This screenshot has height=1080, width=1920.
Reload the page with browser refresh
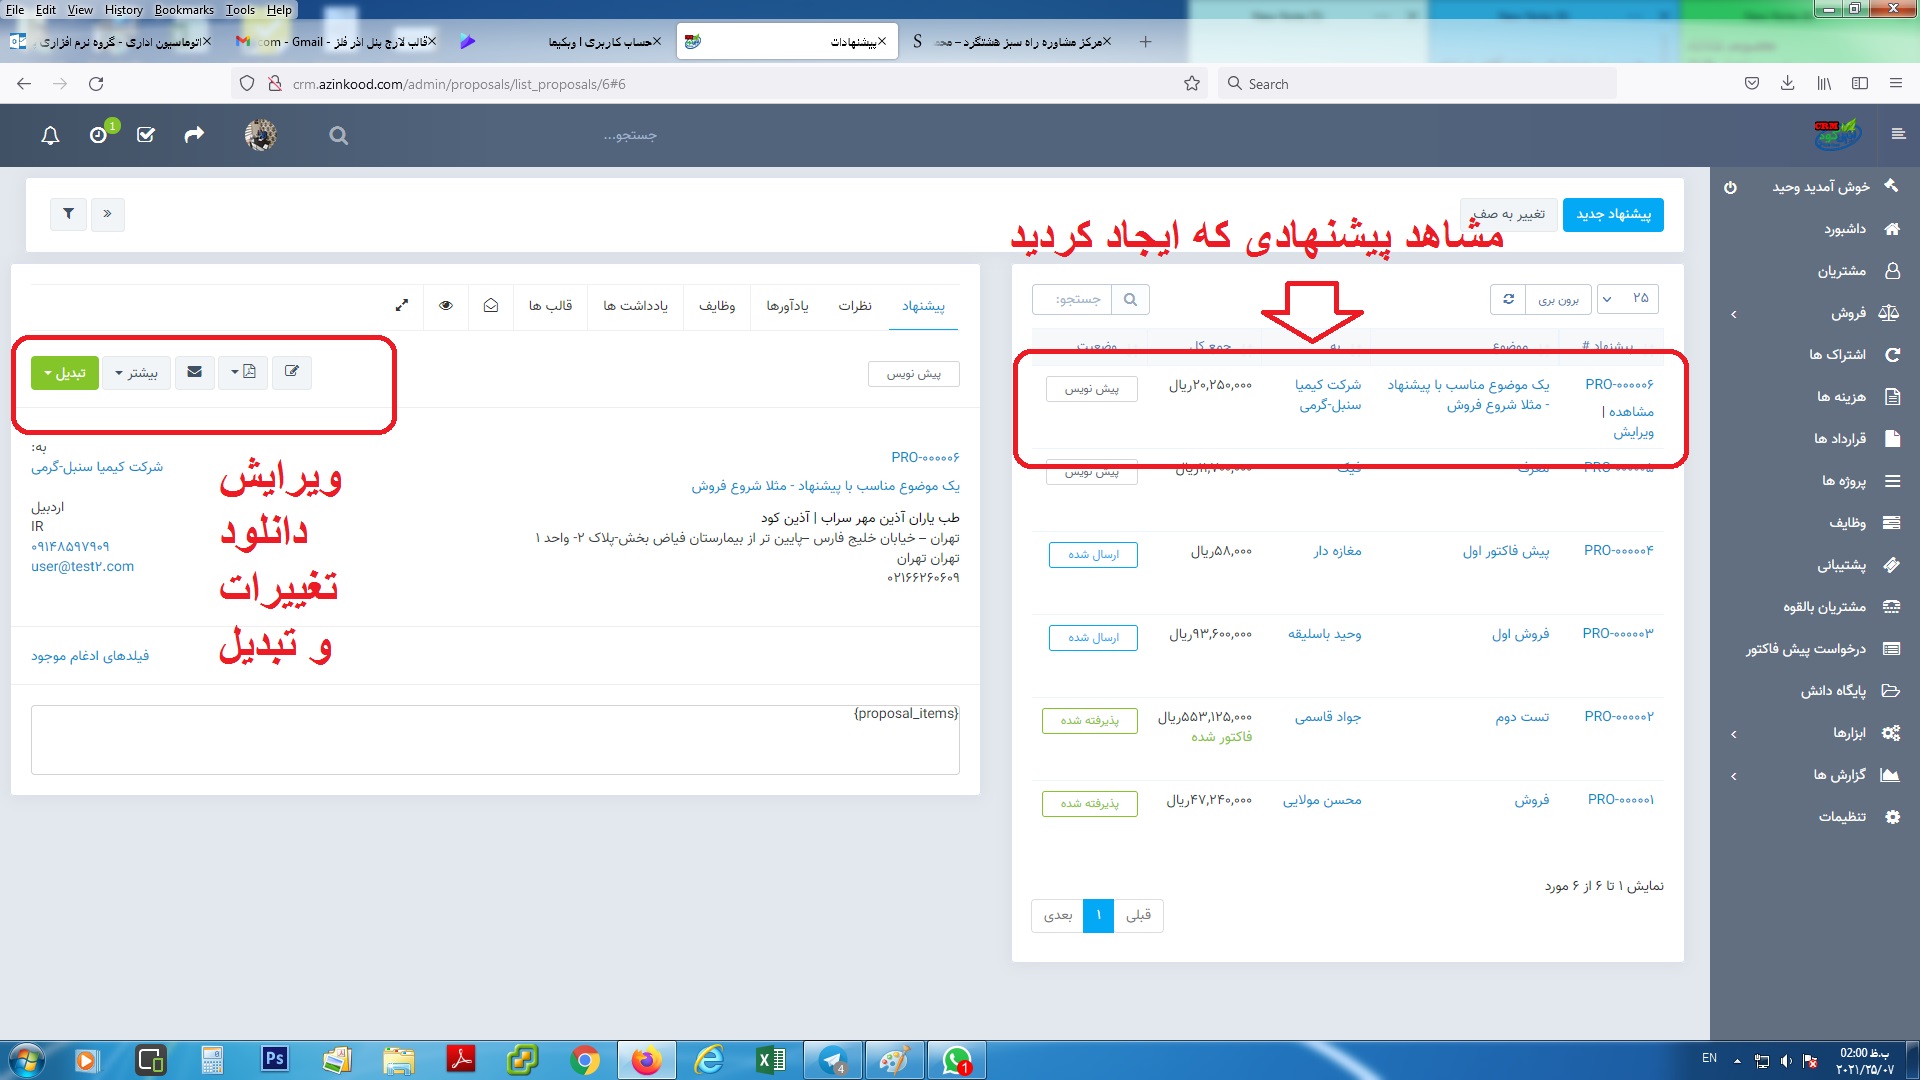(x=96, y=84)
